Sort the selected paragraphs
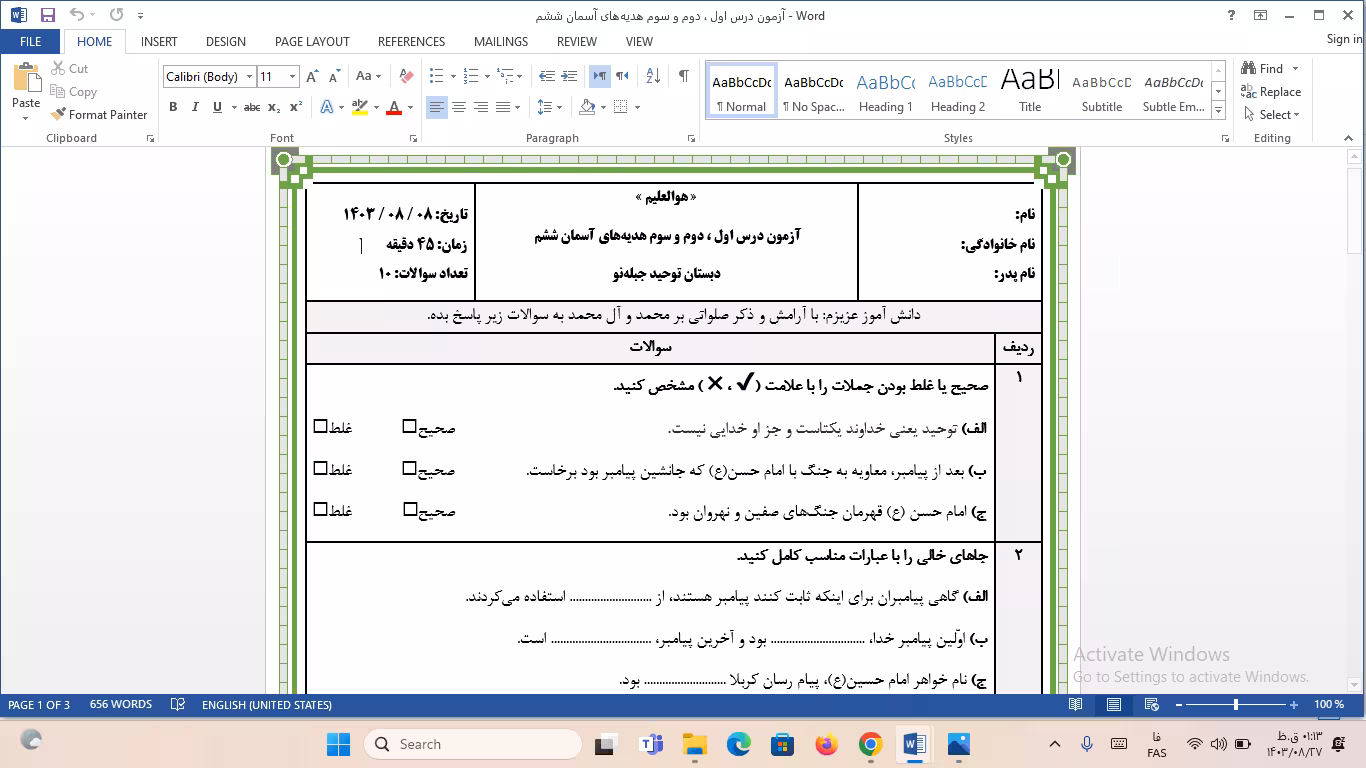Image resolution: width=1366 pixels, height=768 pixels. 653,77
